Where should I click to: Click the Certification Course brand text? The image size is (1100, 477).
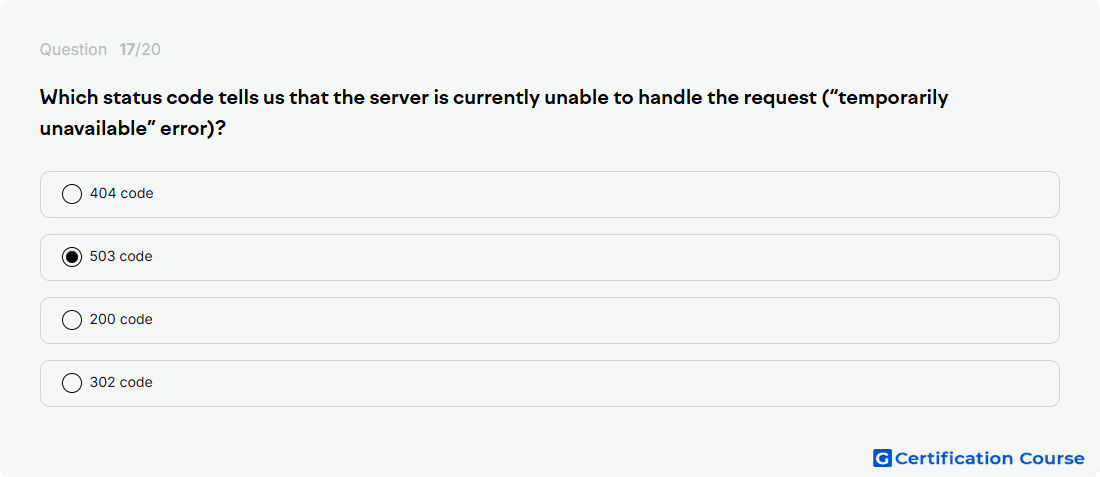990,459
